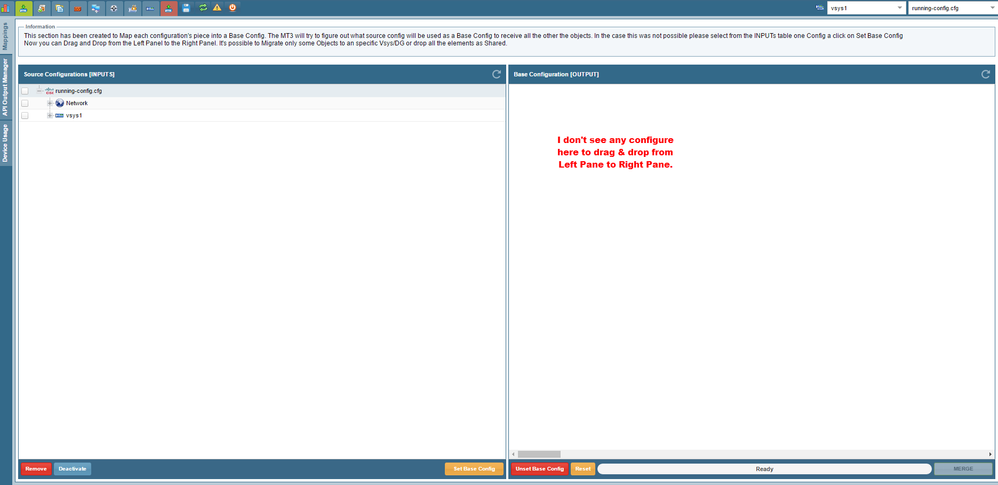Switch to the Mappings side tab
The width and height of the screenshot is (998, 485).
(6, 37)
